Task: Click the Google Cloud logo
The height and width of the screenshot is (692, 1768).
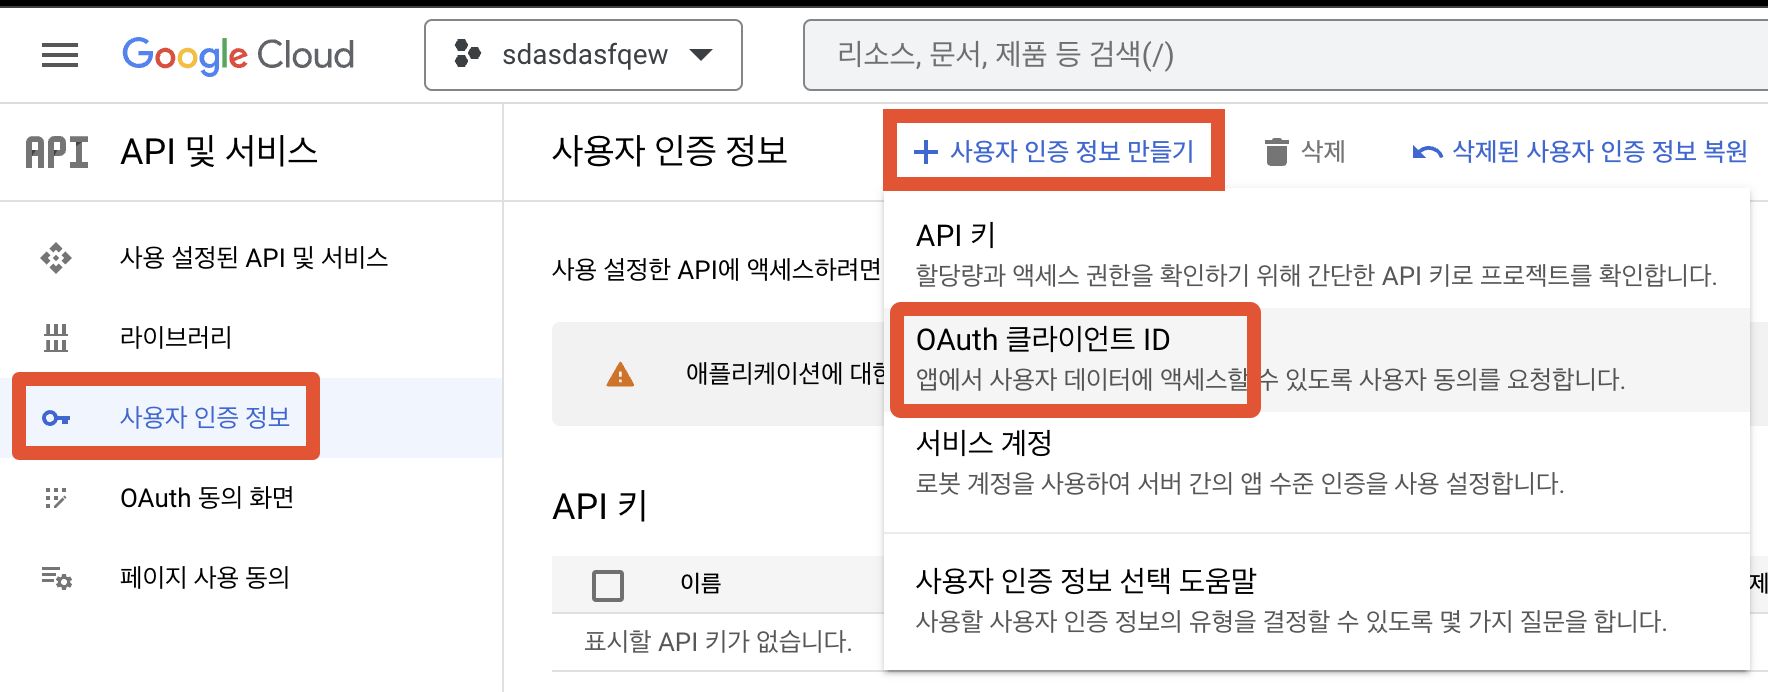Action: coord(238,55)
